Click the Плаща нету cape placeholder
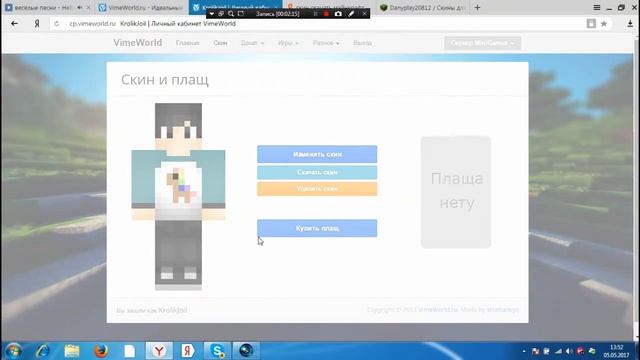Screen dimensions: 640x360 click(x=456, y=192)
